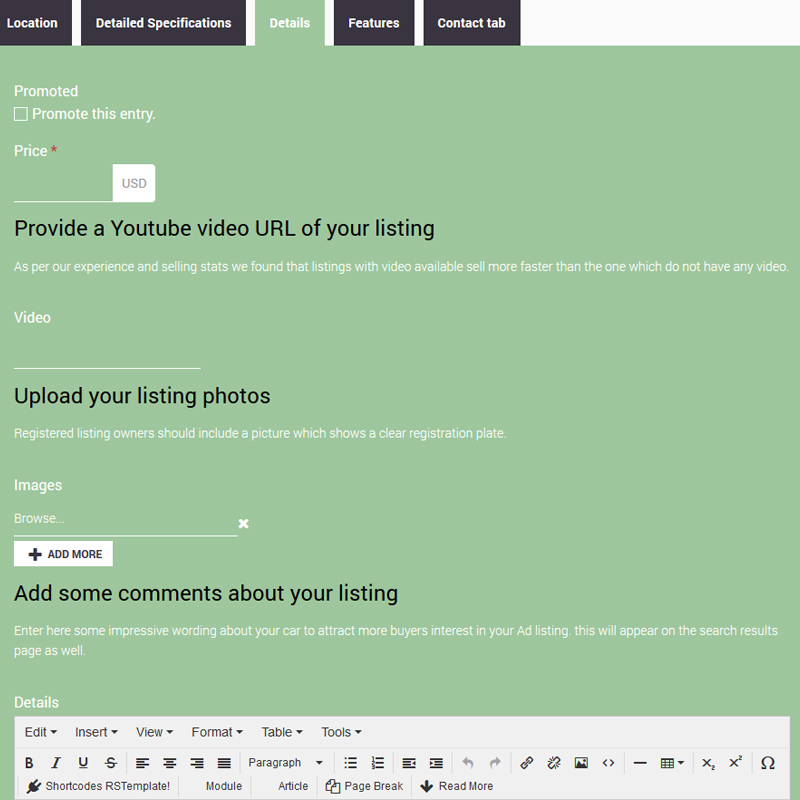Redo the last edit
Image resolution: width=800 pixels, height=800 pixels.
495,763
